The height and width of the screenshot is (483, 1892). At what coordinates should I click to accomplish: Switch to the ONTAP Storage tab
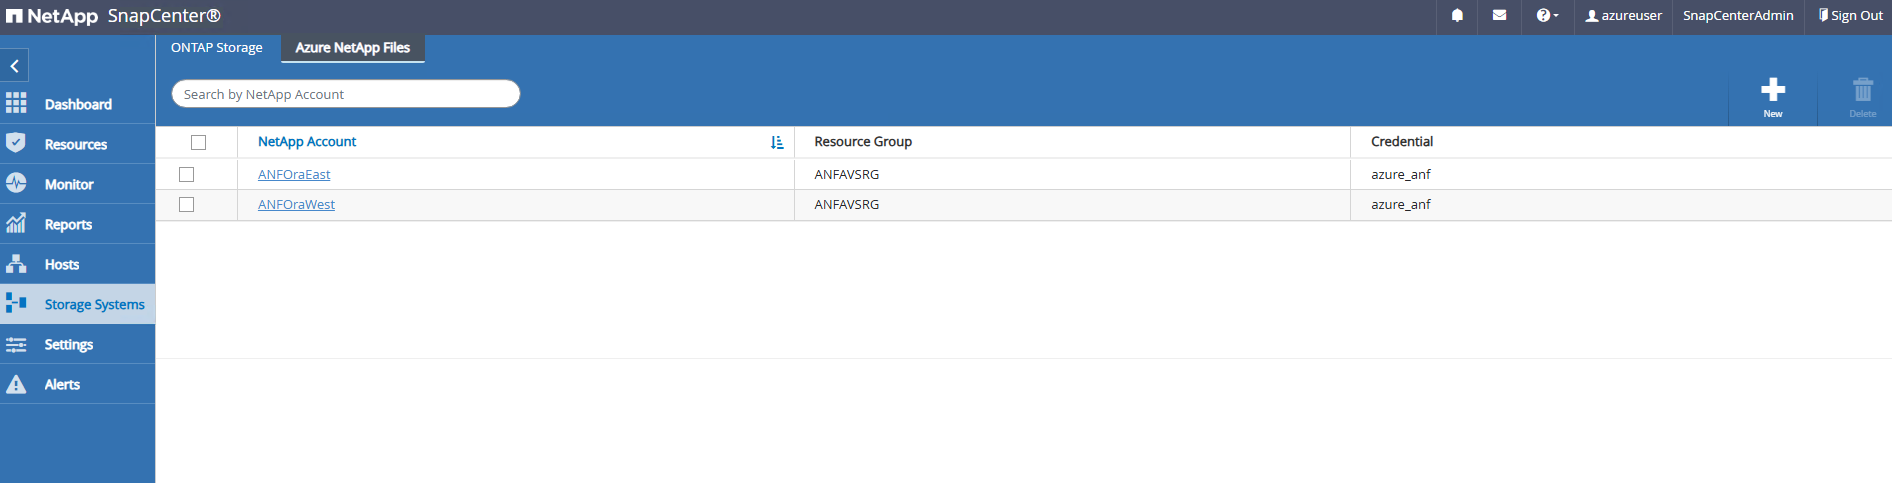coord(217,47)
